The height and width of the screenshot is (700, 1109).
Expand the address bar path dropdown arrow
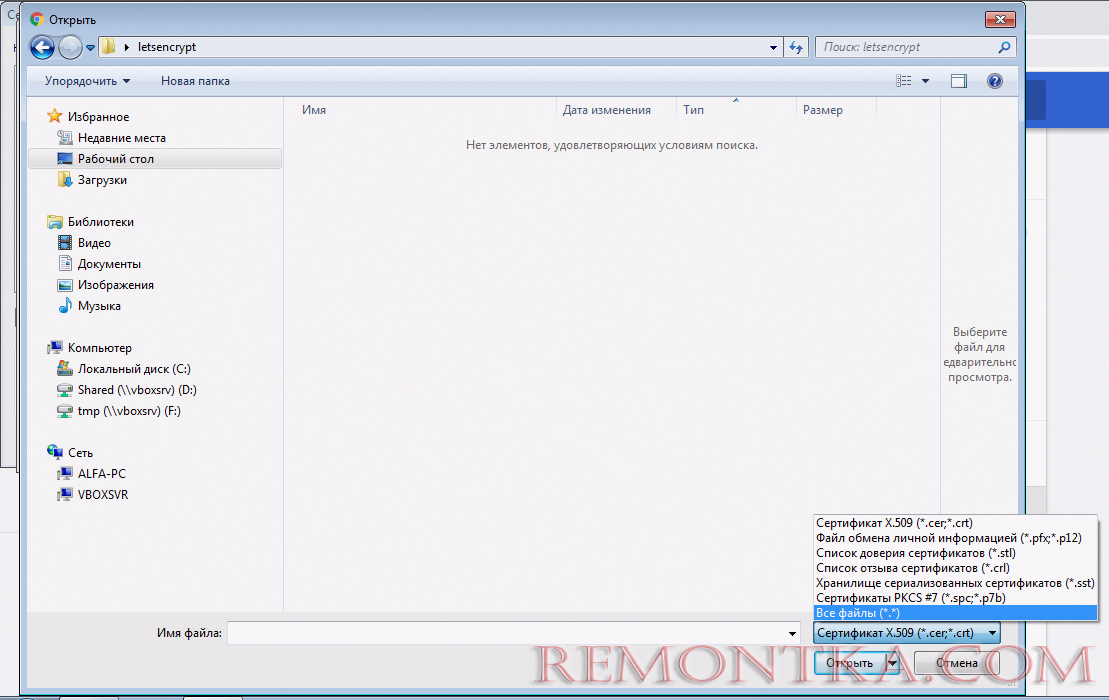tap(774, 47)
